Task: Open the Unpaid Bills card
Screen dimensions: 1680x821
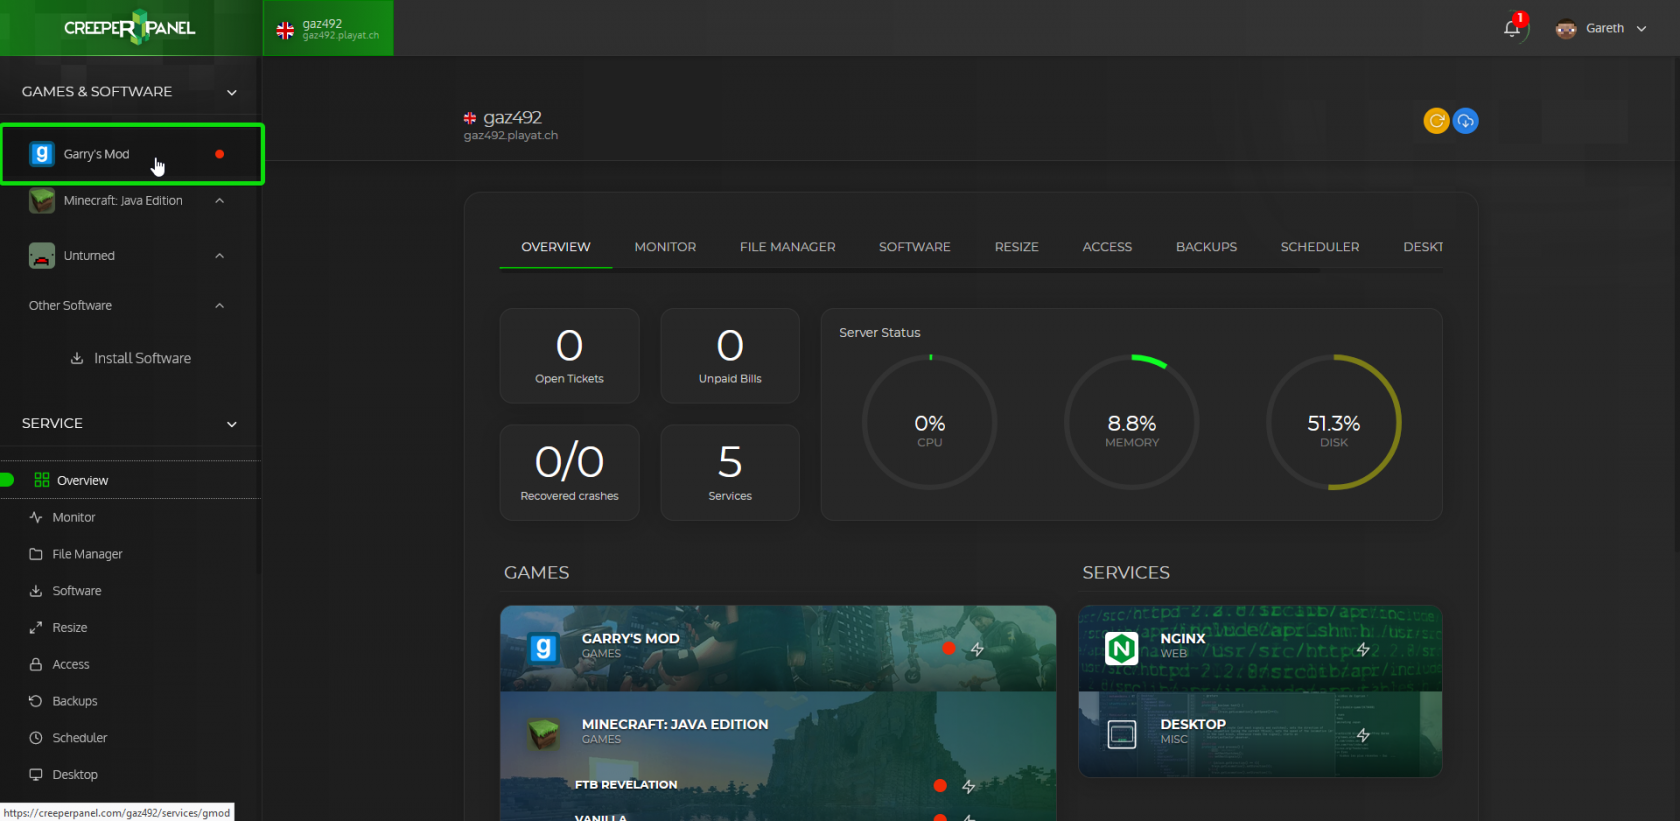Action: click(730, 356)
